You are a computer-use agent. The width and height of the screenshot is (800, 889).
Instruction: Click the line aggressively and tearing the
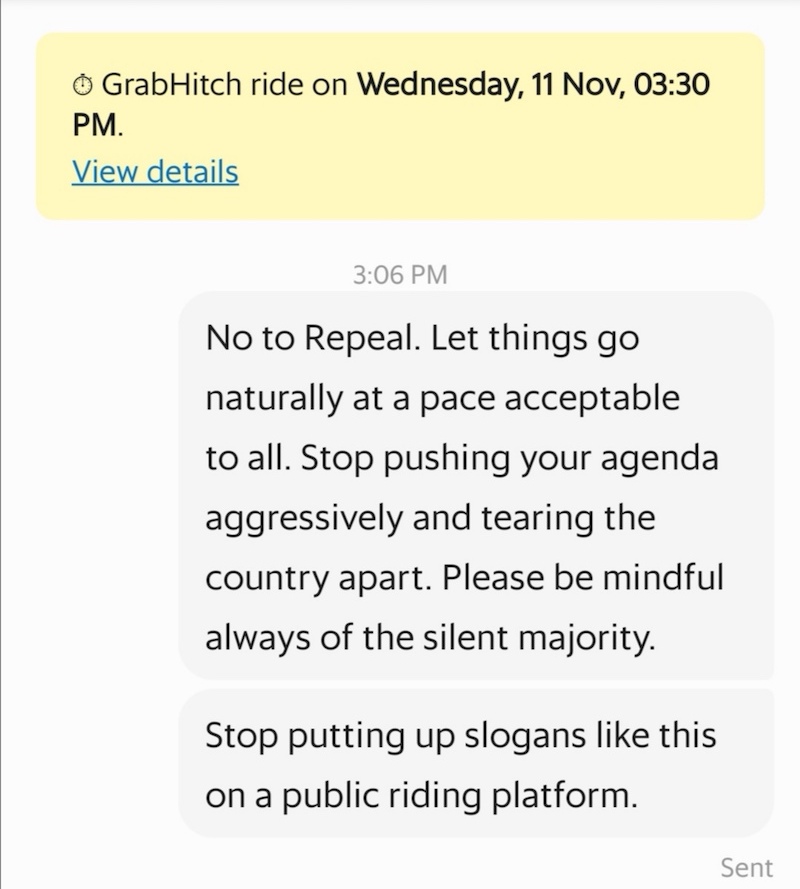[x=430, y=518]
